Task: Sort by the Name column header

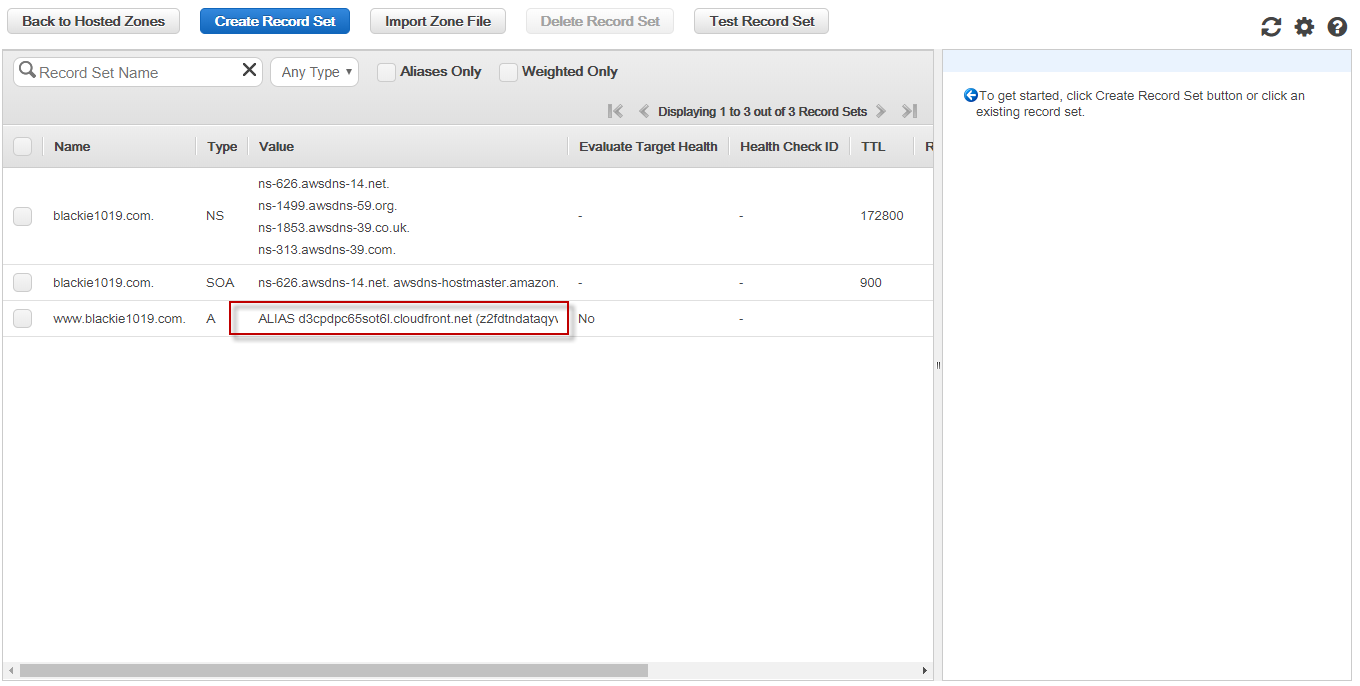Action: tap(72, 147)
